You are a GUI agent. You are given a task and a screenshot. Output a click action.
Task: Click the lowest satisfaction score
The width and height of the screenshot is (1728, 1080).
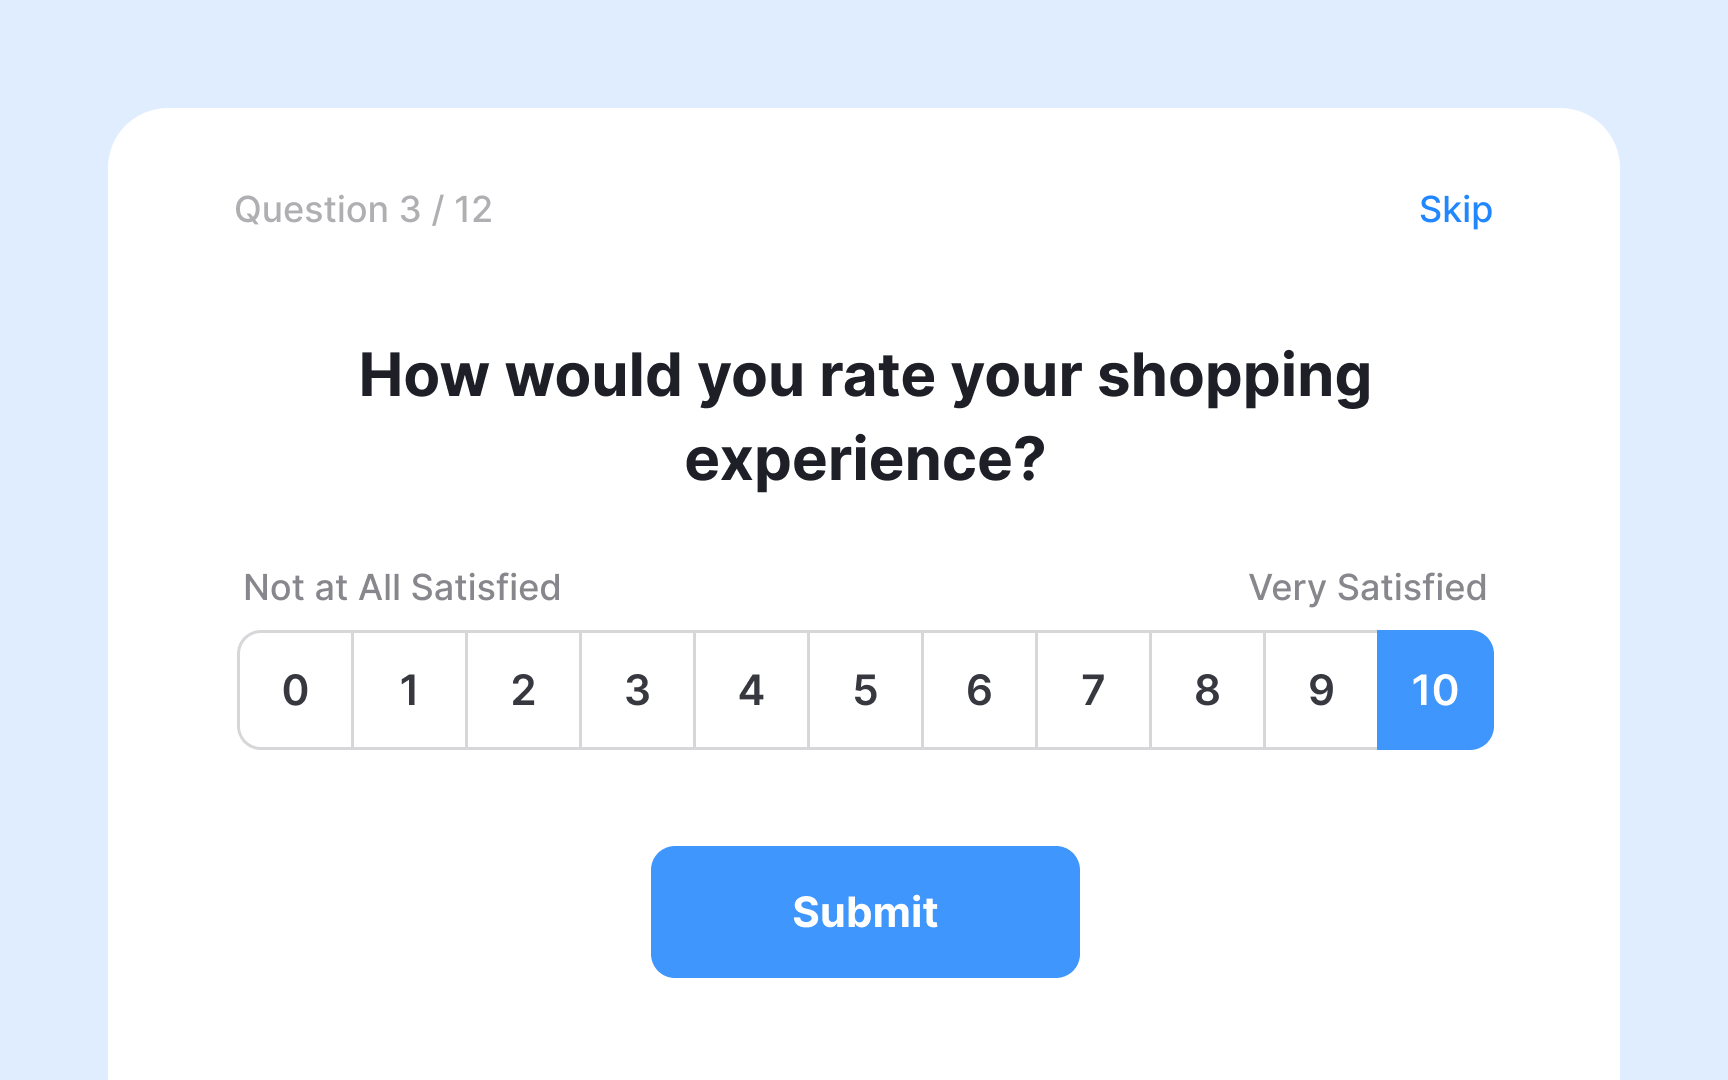[x=295, y=690]
